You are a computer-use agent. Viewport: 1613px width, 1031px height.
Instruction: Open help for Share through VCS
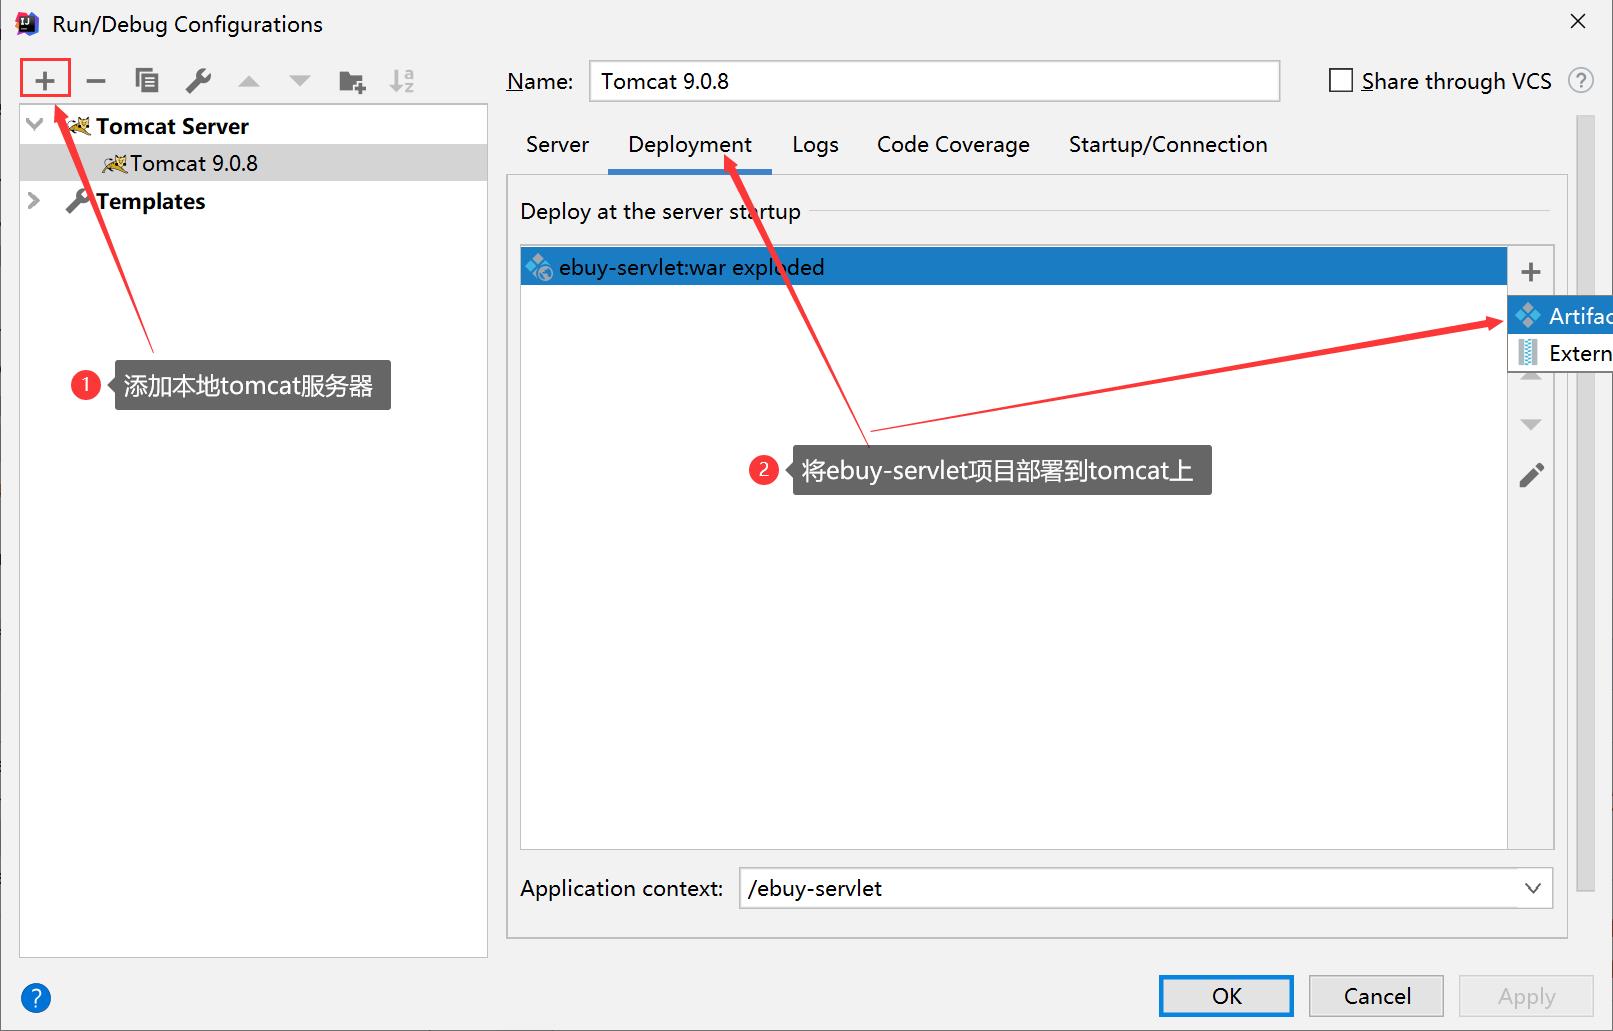1581,81
